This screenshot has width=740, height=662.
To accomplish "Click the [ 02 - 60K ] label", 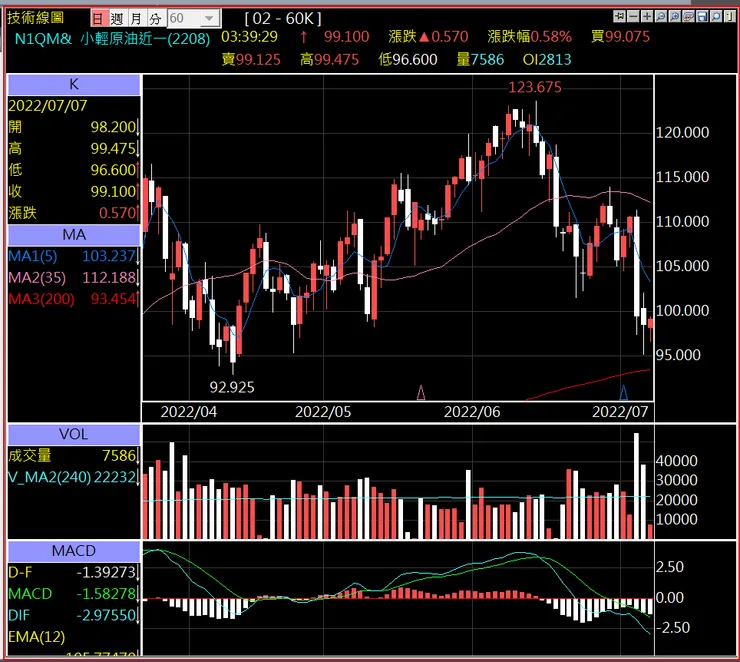I will 283,18.
